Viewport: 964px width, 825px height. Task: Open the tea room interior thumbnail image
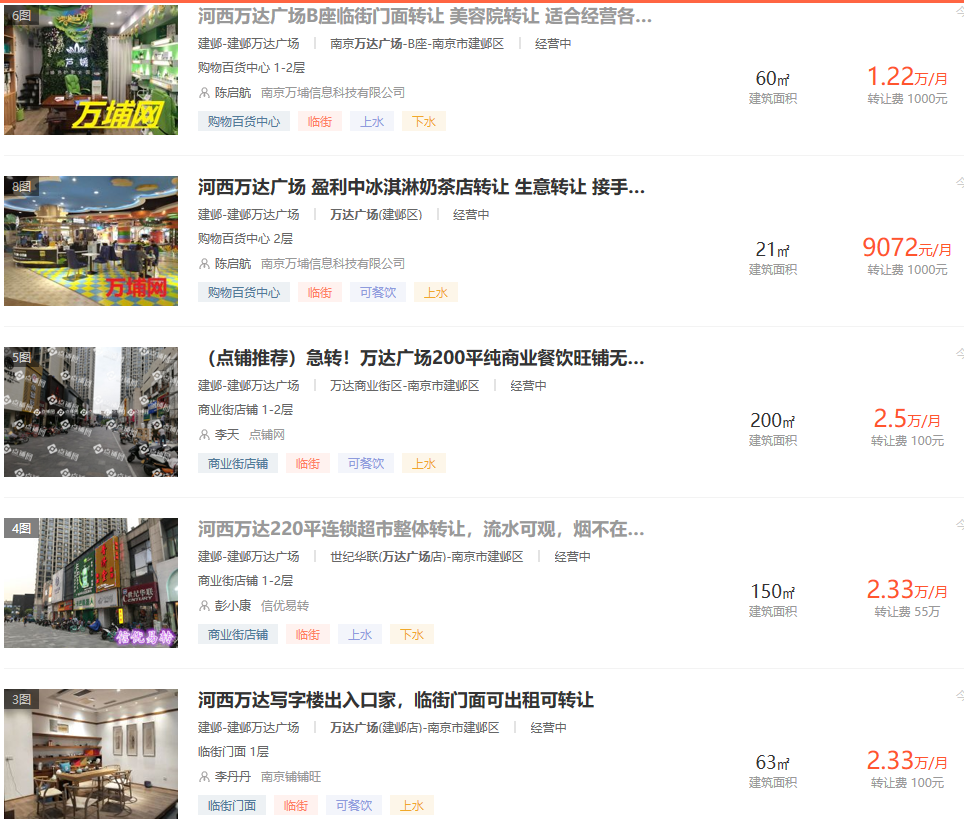[x=91, y=755]
